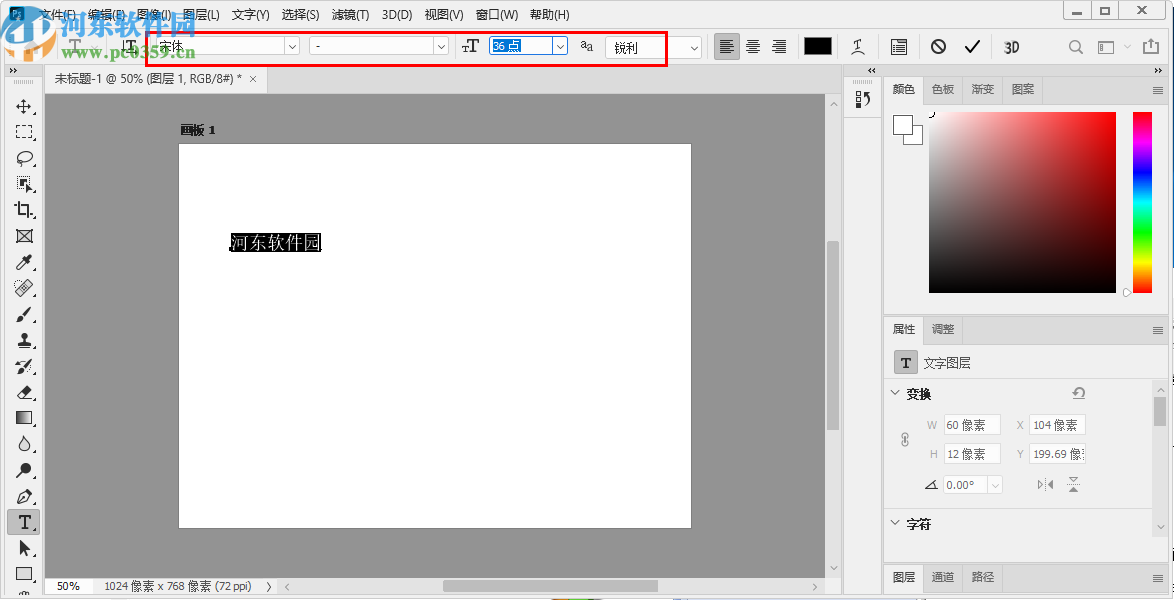This screenshot has height=600, width=1174.
Task: Toggle the warp text option
Action: pyautogui.click(x=857, y=47)
